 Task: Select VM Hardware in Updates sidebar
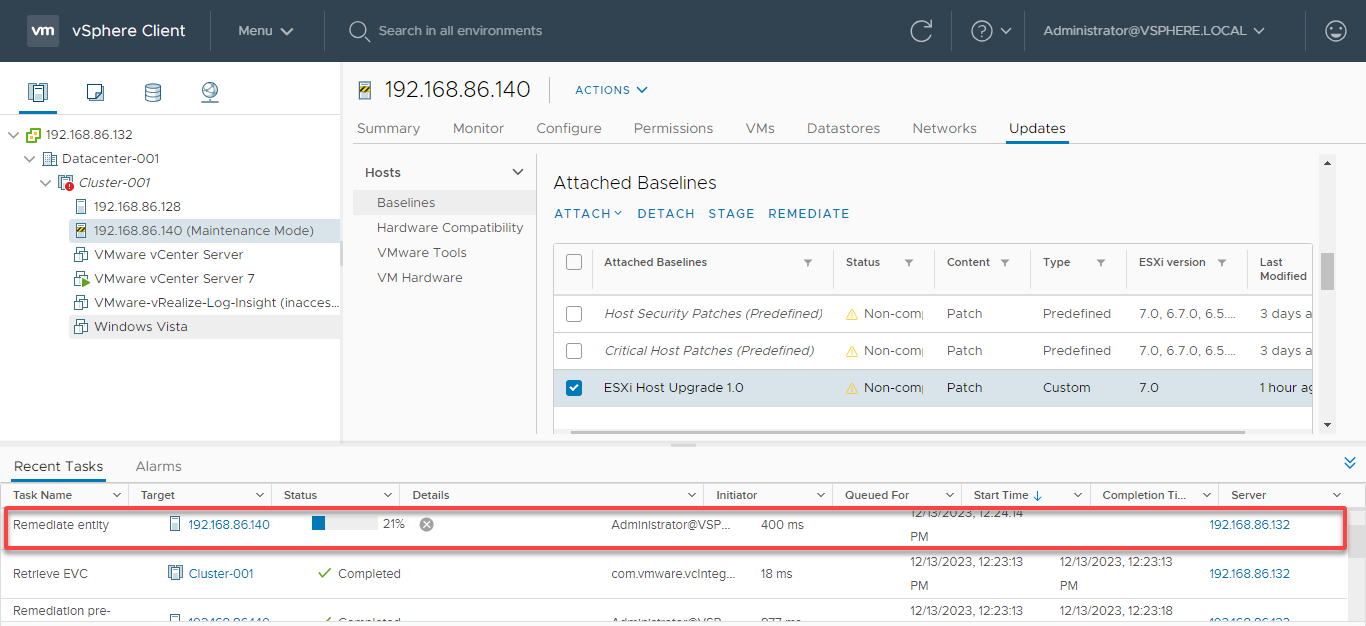pyautogui.click(x=420, y=278)
